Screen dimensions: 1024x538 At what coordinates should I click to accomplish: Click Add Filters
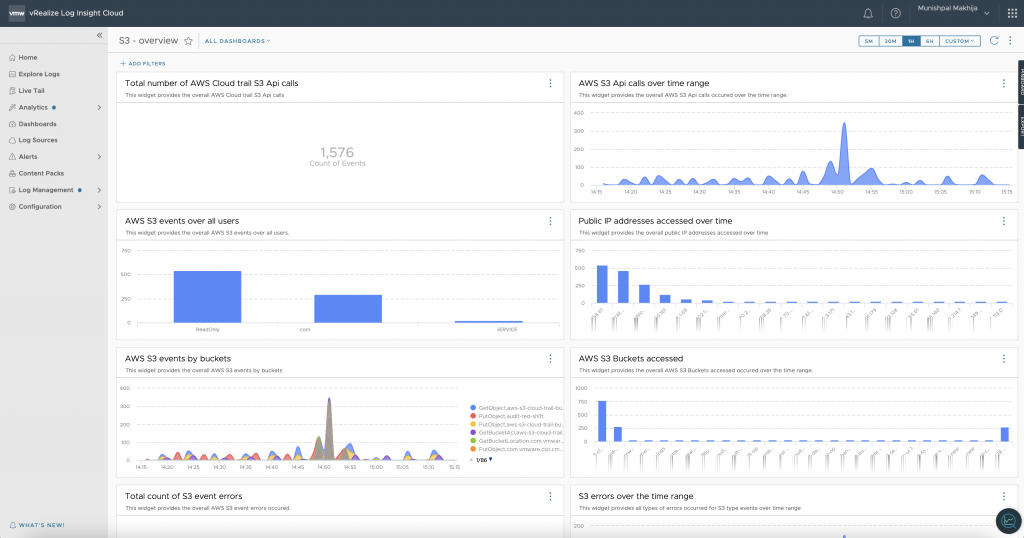[x=143, y=64]
